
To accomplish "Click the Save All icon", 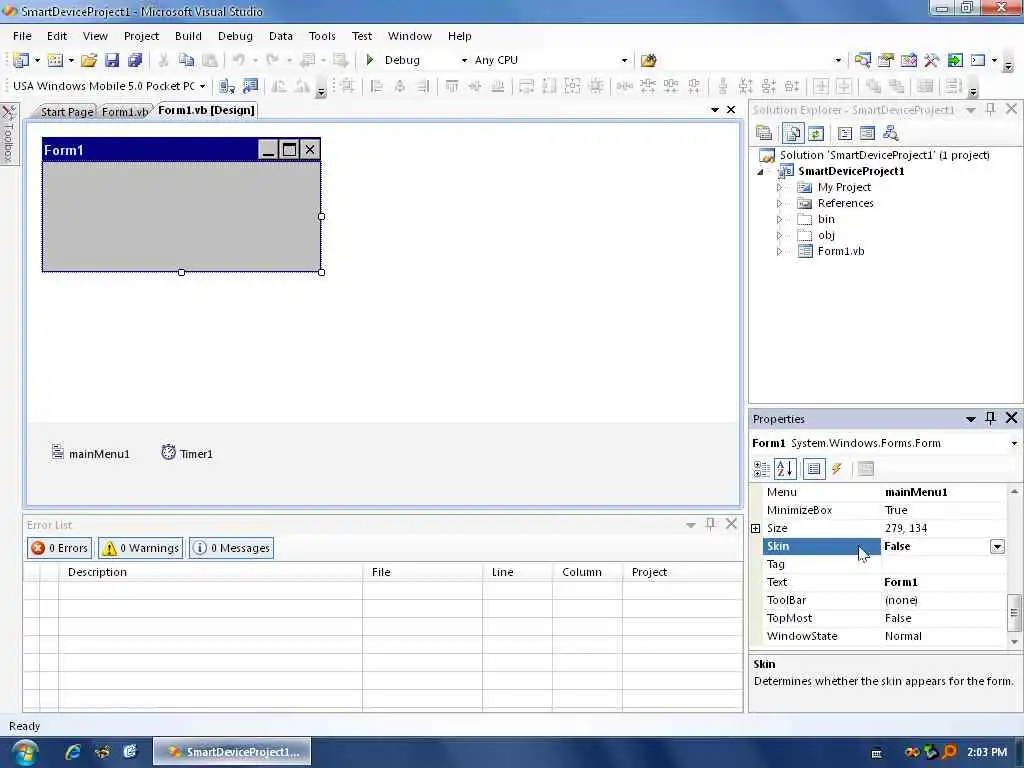I will point(135,60).
